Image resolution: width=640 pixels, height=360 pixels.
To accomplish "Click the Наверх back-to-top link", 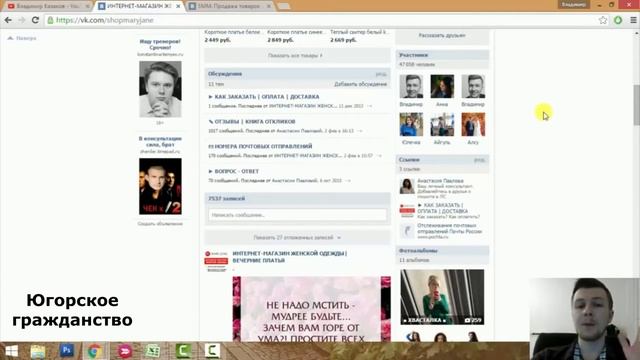I will (22, 38).
